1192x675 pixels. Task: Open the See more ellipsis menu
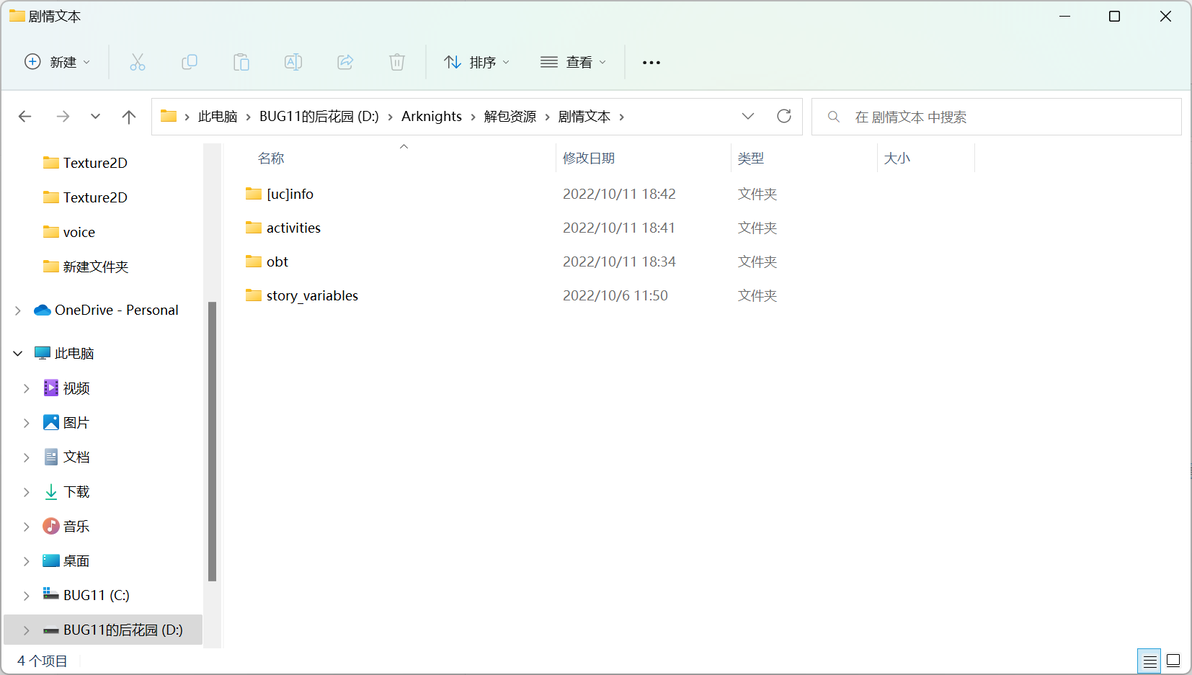point(651,62)
